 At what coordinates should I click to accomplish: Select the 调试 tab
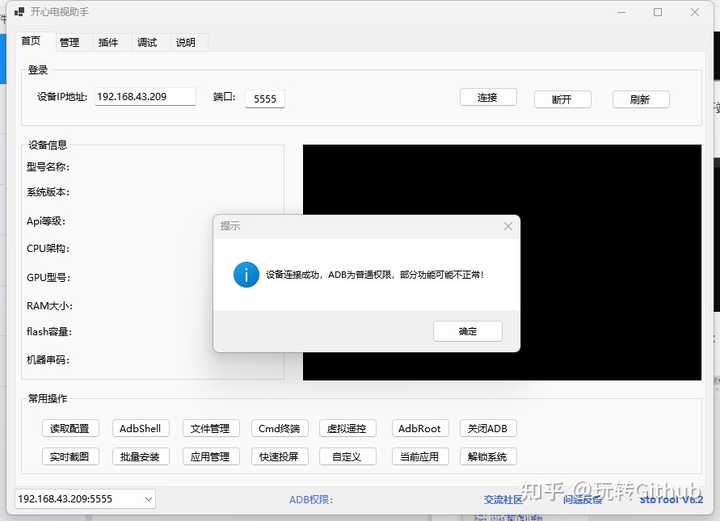pos(147,42)
